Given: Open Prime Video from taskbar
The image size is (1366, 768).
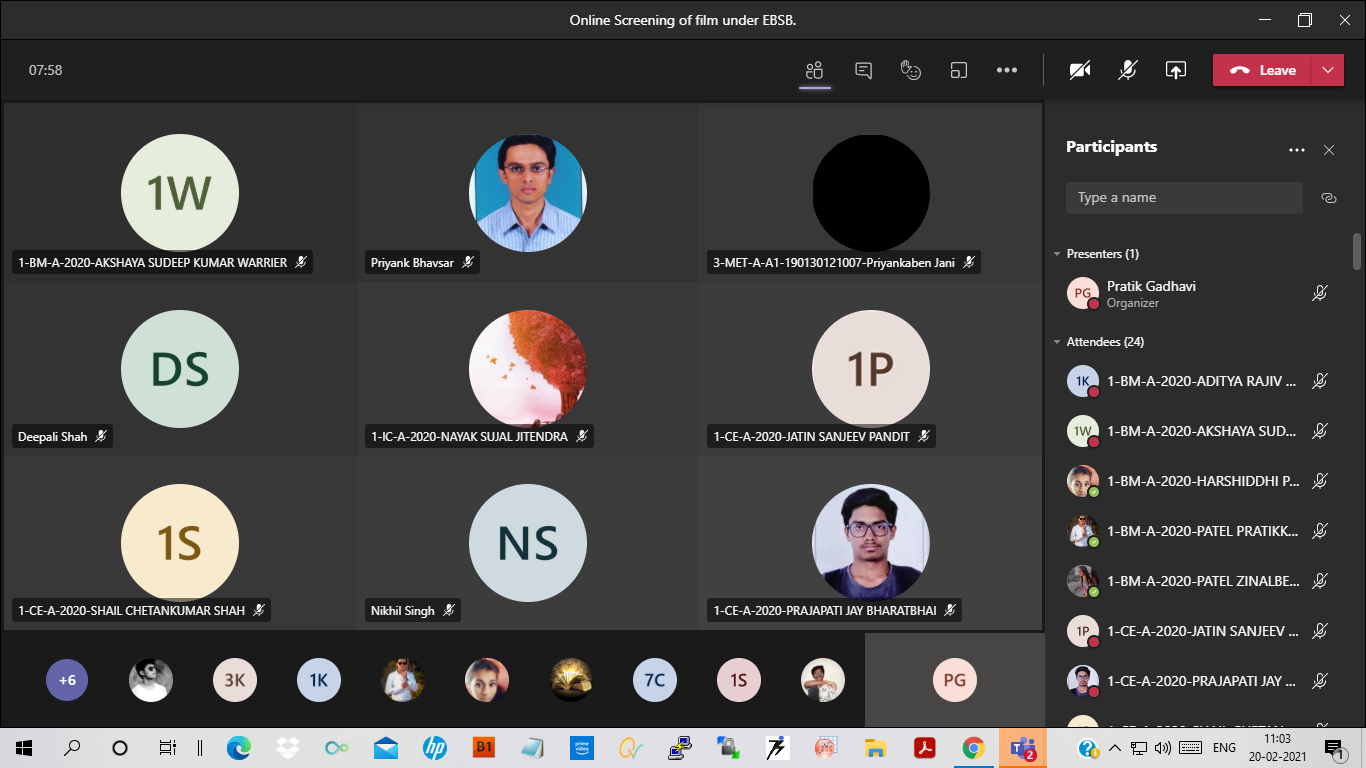Looking at the screenshot, I should click(582, 747).
